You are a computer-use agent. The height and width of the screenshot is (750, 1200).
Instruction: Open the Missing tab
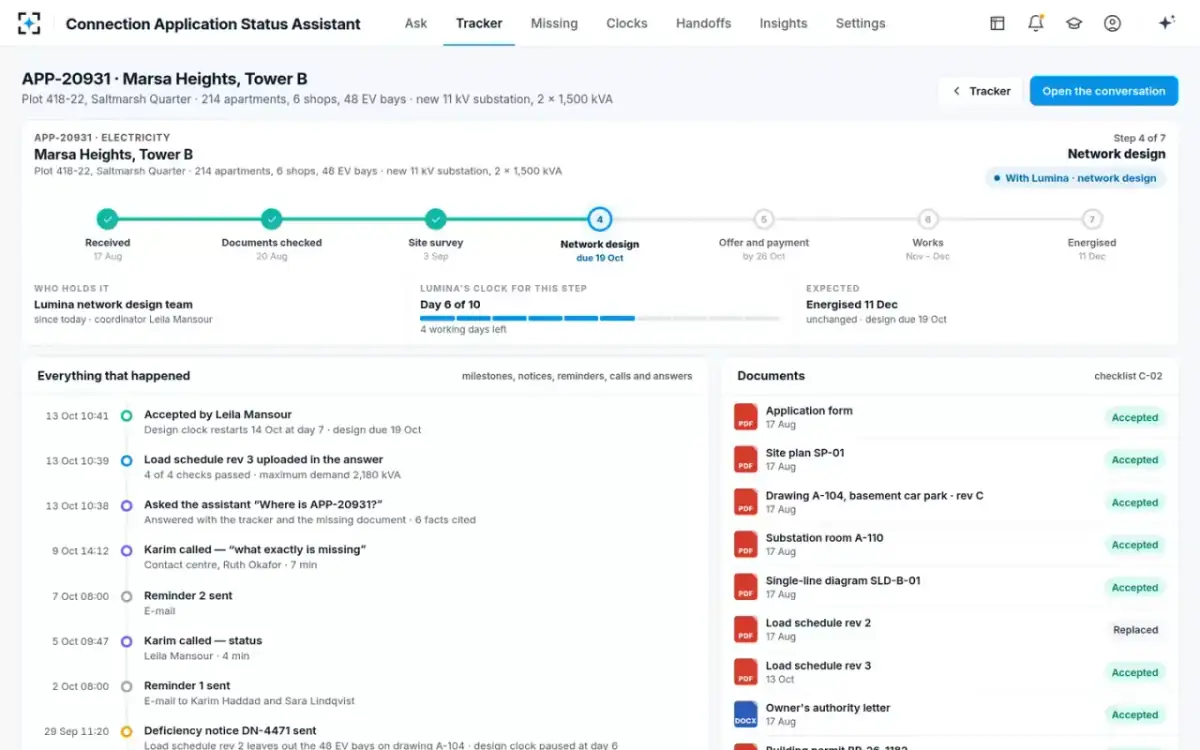(x=554, y=23)
